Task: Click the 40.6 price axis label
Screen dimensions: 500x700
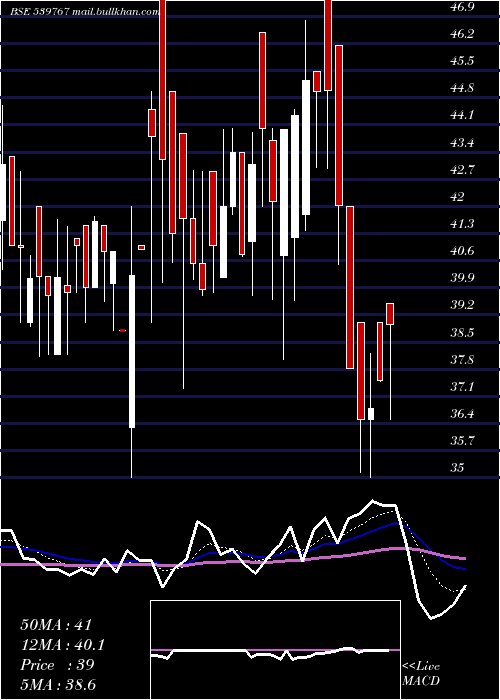Action: (x=462, y=251)
